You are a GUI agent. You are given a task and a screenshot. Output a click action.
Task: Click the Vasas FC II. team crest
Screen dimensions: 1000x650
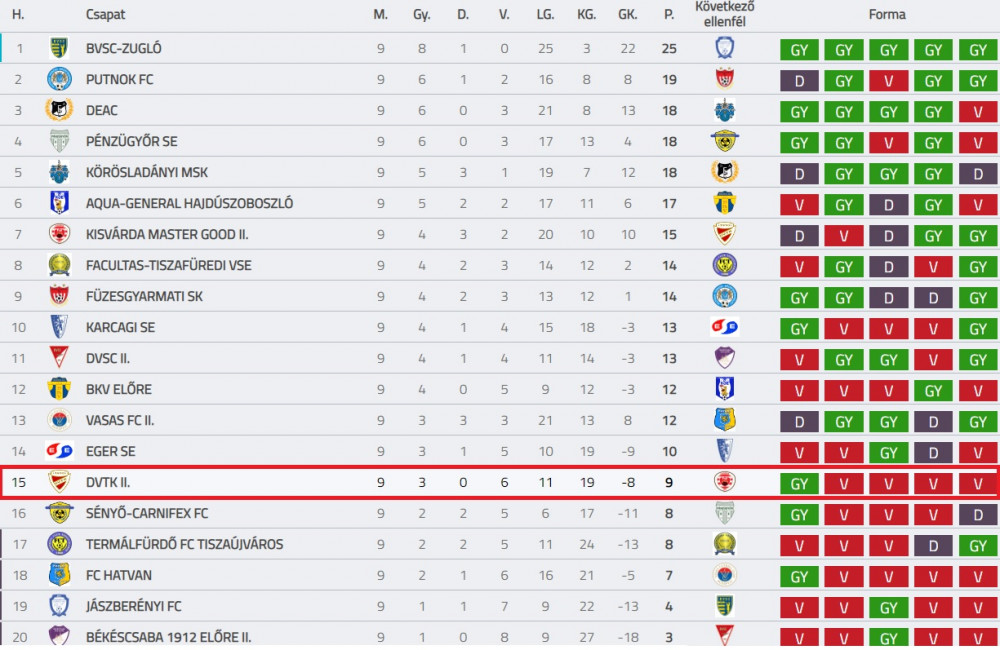tap(59, 420)
